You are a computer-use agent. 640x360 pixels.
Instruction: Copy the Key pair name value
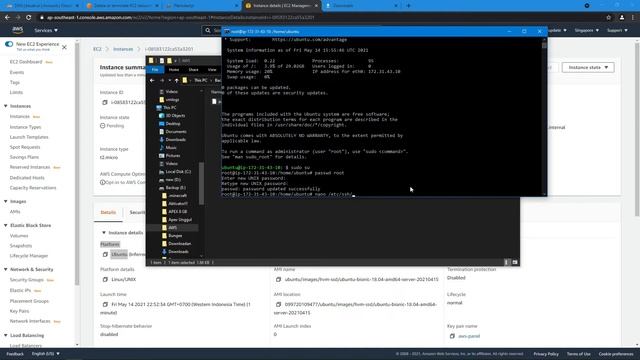click(452, 336)
